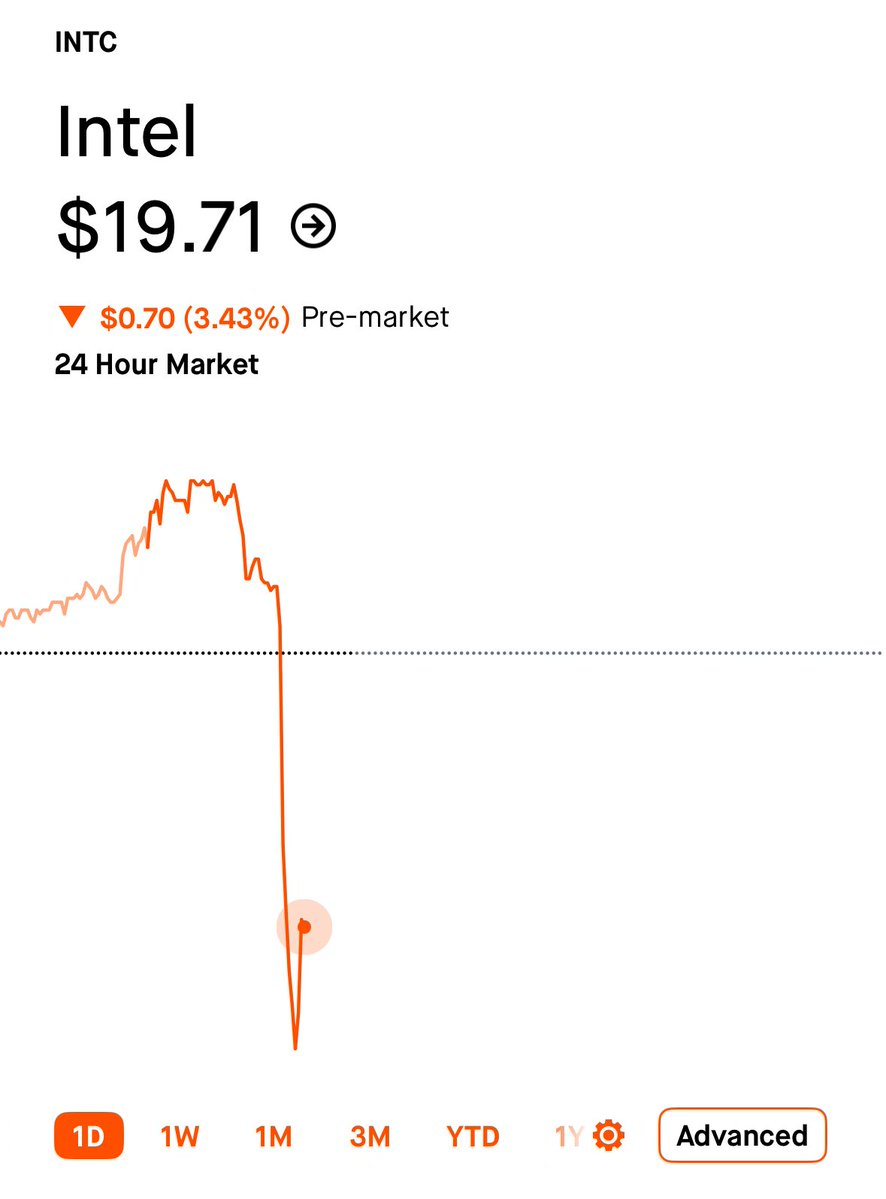Select the YTD chart range
Image resolution: width=886 pixels, height=1199 pixels.
pos(472,1136)
